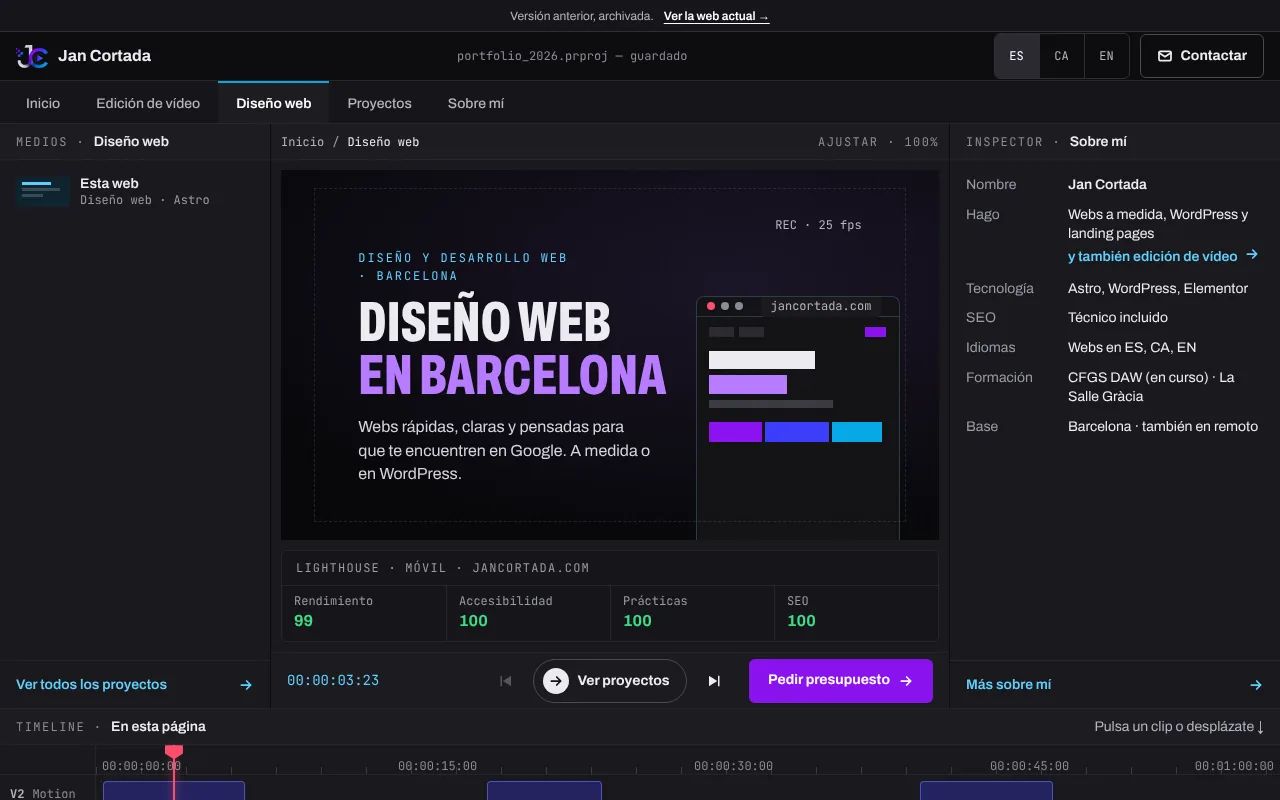Click the 'AJUSTAR · 100%' zoom control

point(878,142)
